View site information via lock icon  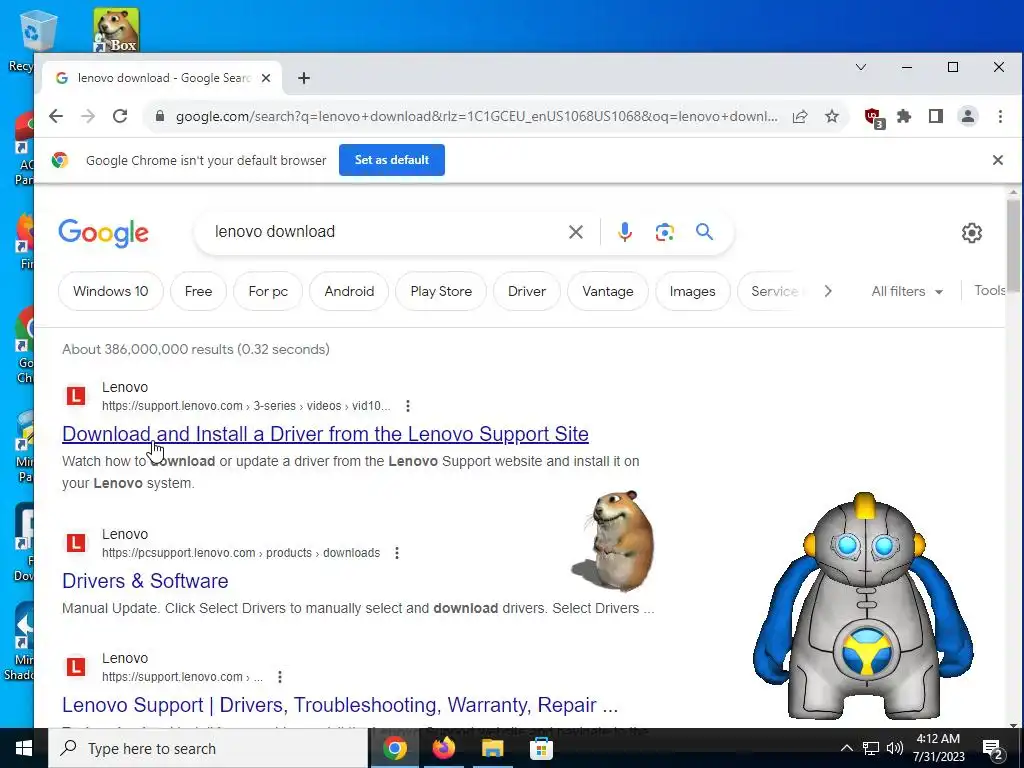tap(159, 116)
